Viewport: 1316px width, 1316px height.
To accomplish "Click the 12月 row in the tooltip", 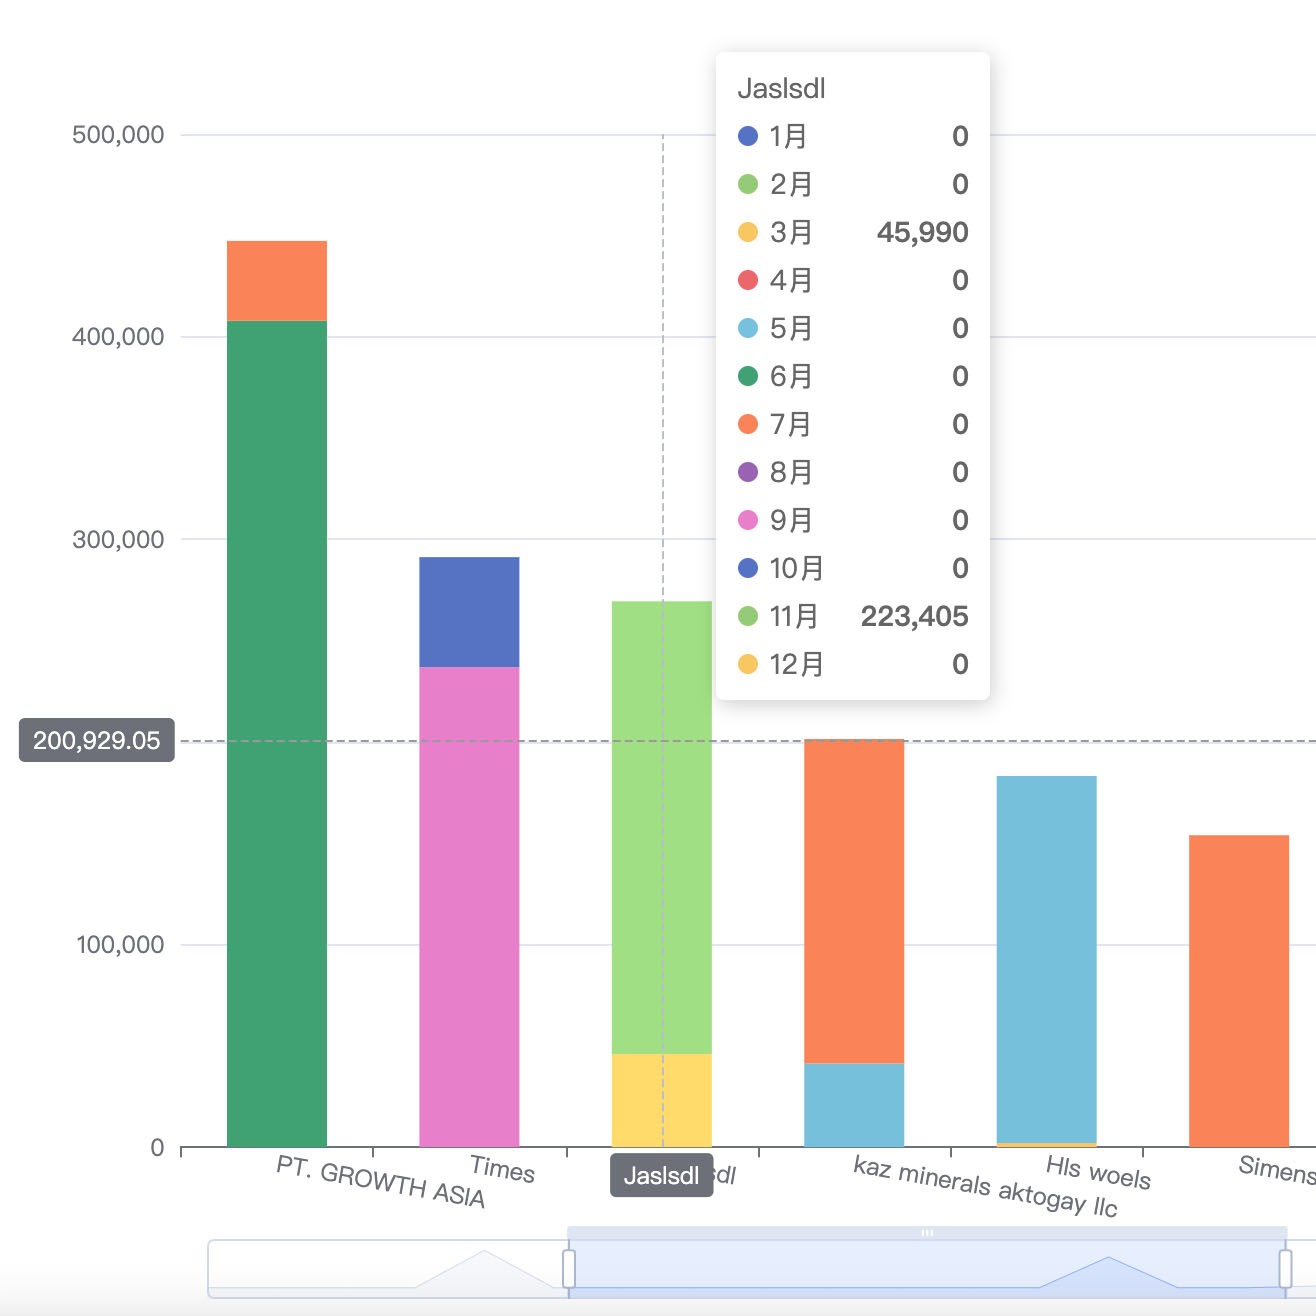I will [853, 664].
